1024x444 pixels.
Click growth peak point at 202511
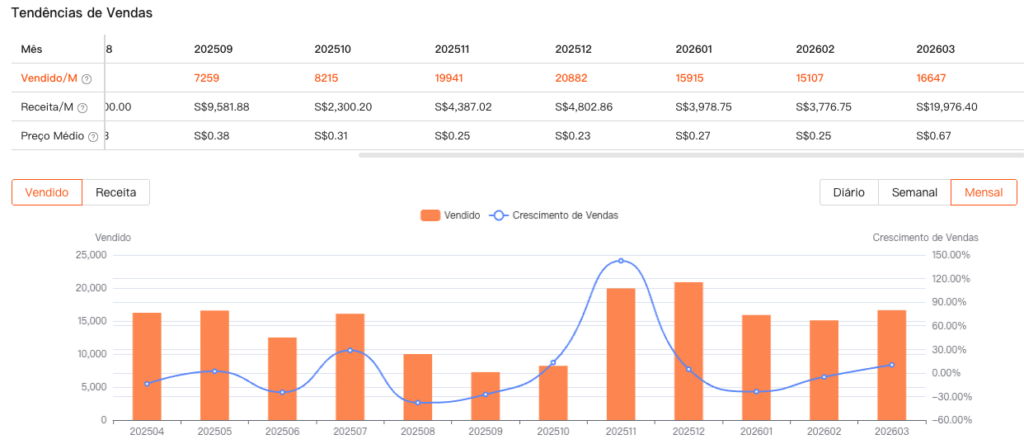(621, 261)
